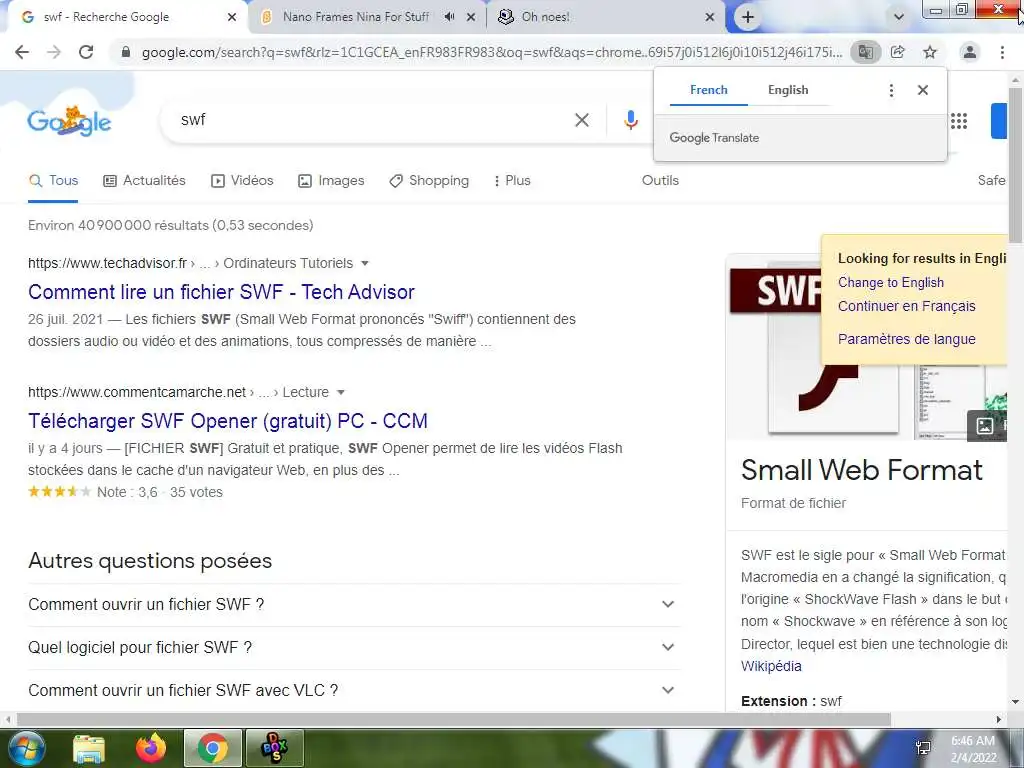Select the French tab in translate popup
The width and height of the screenshot is (1024, 768).
point(709,90)
